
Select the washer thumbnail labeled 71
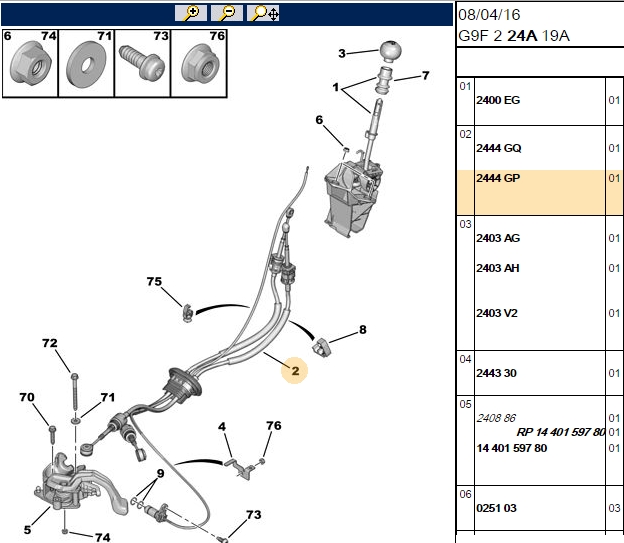tap(86, 63)
